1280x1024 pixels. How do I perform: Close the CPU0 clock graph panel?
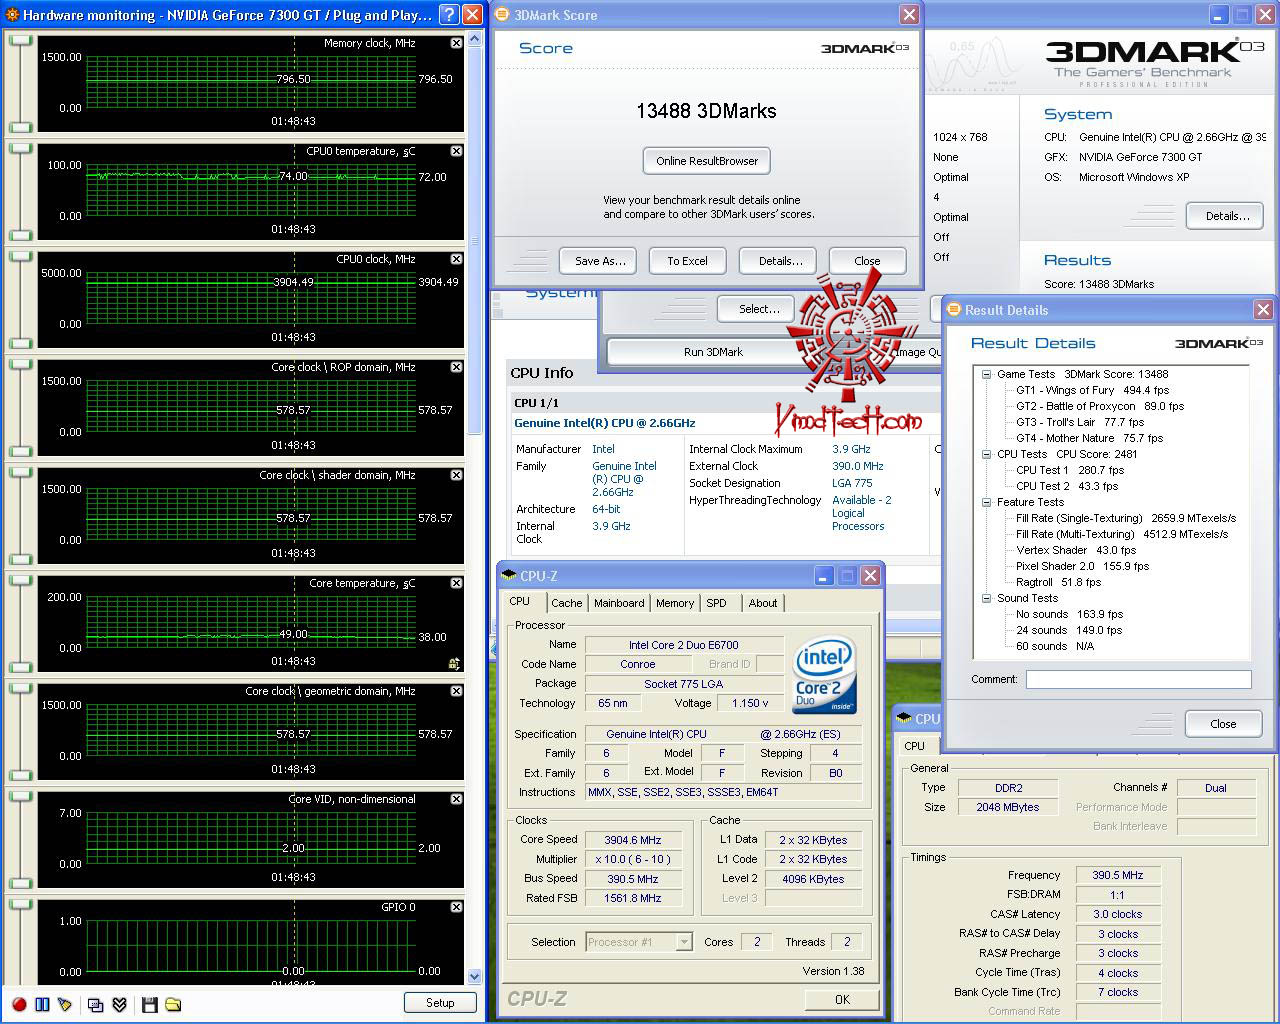tap(456, 259)
